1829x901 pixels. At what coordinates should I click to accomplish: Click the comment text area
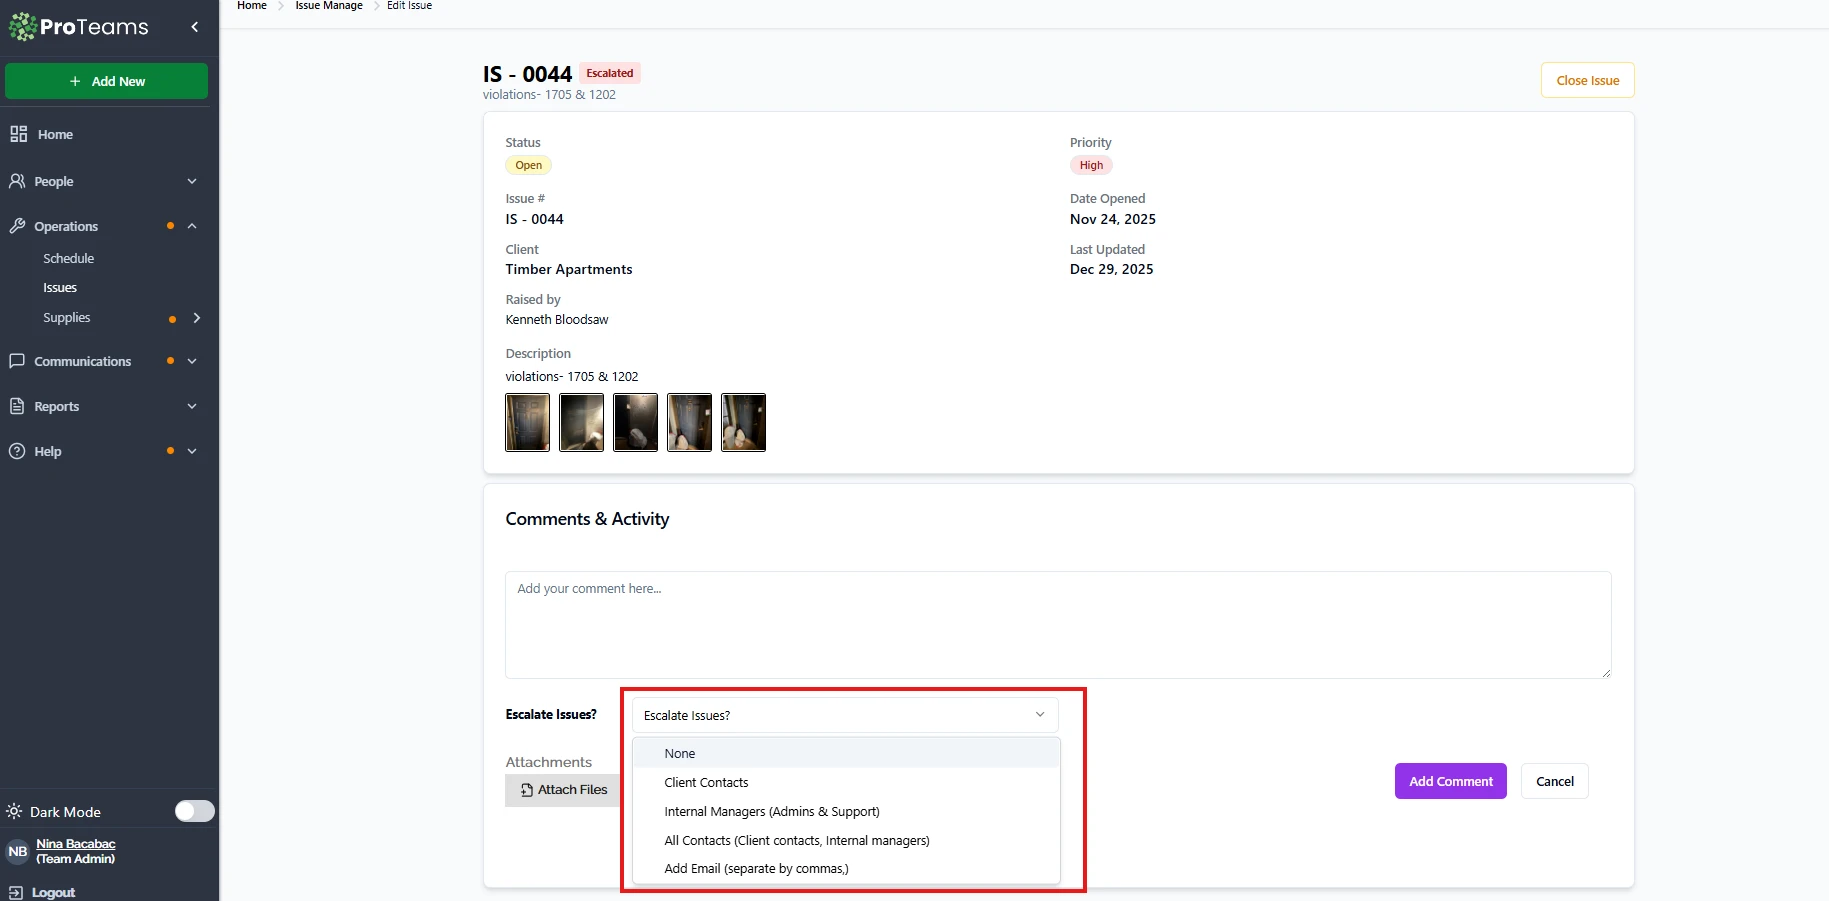click(x=1057, y=624)
